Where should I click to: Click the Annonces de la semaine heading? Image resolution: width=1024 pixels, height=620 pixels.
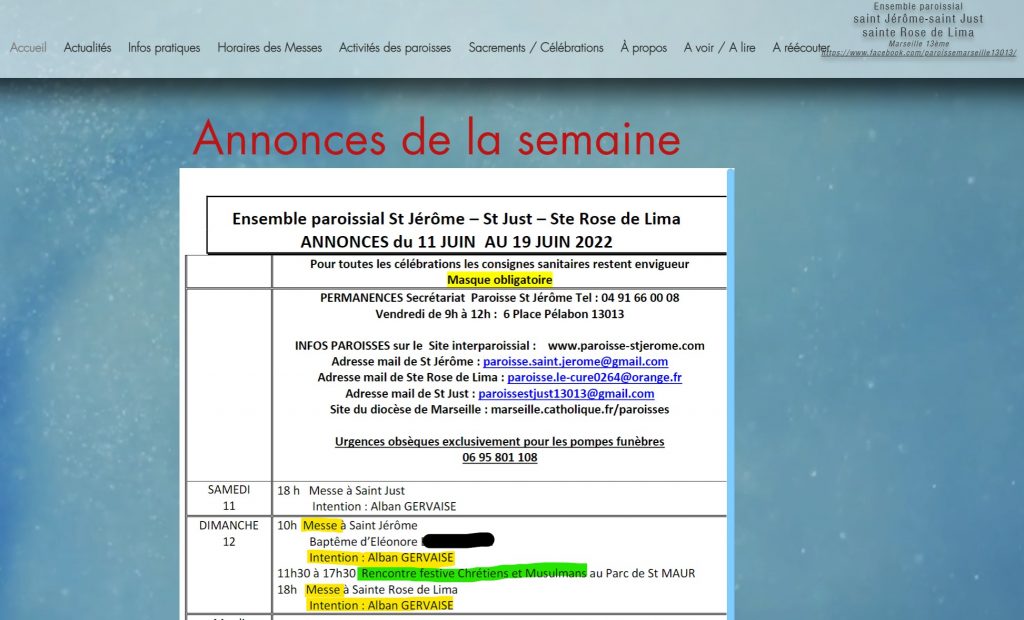(x=436, y=138)
